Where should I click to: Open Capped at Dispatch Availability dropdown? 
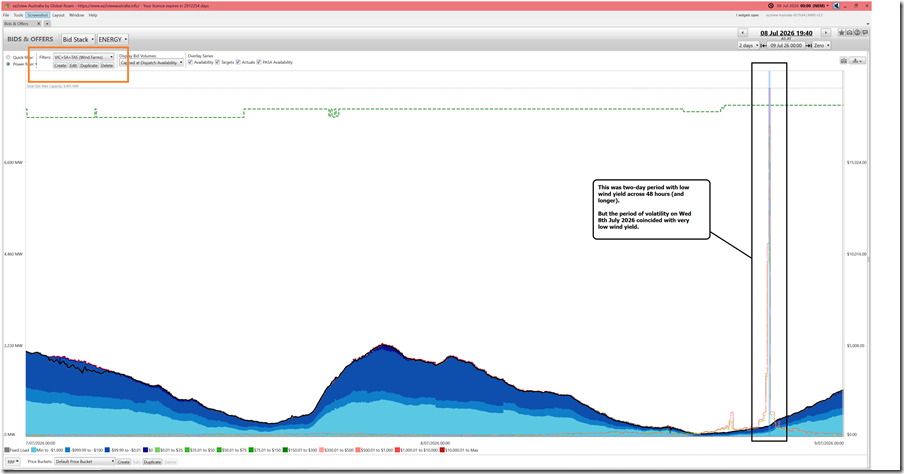click(152, 62)
